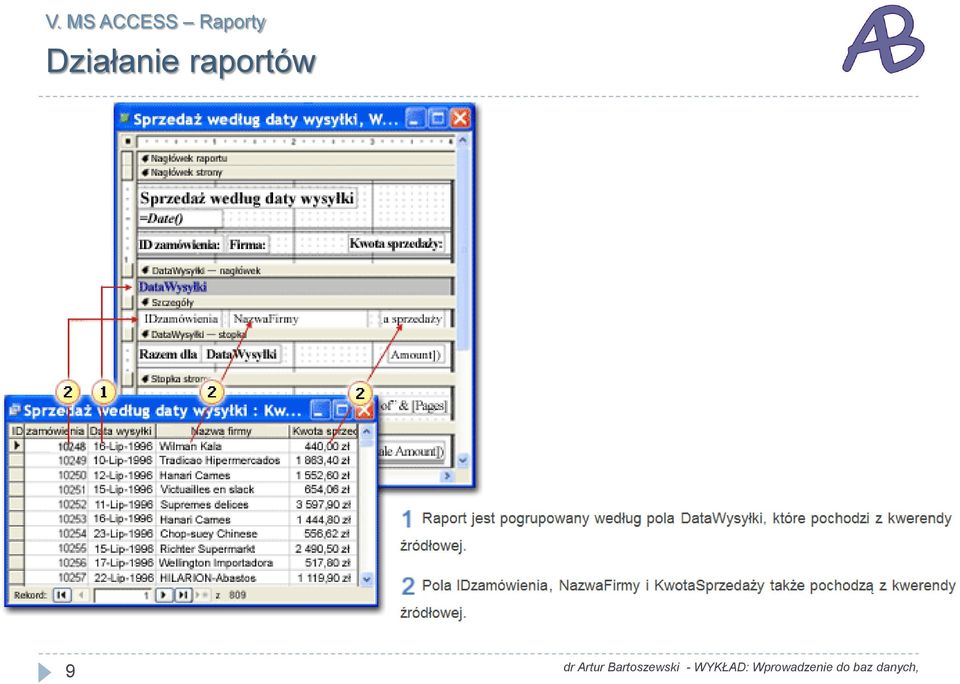Viewport: 960px width, 684px height.
Task: Go to last record in datasheet navigator
Action: coord(183,595)
